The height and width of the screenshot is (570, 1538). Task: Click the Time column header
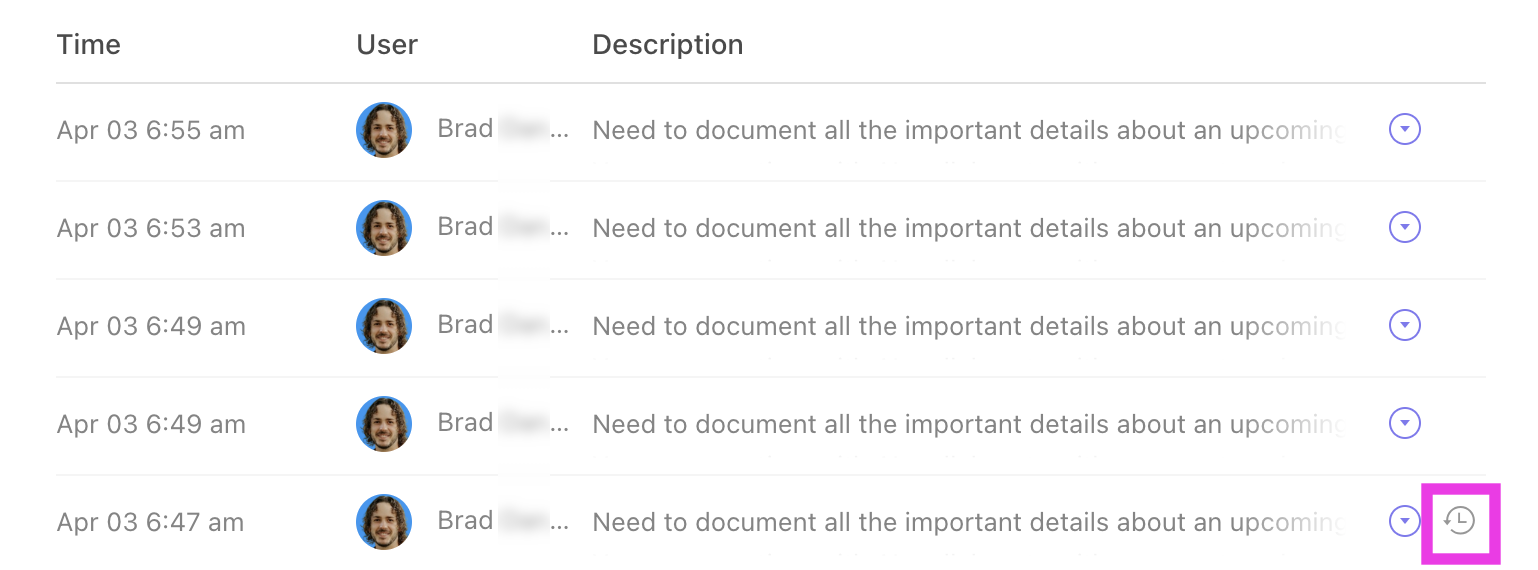(89, 45)
